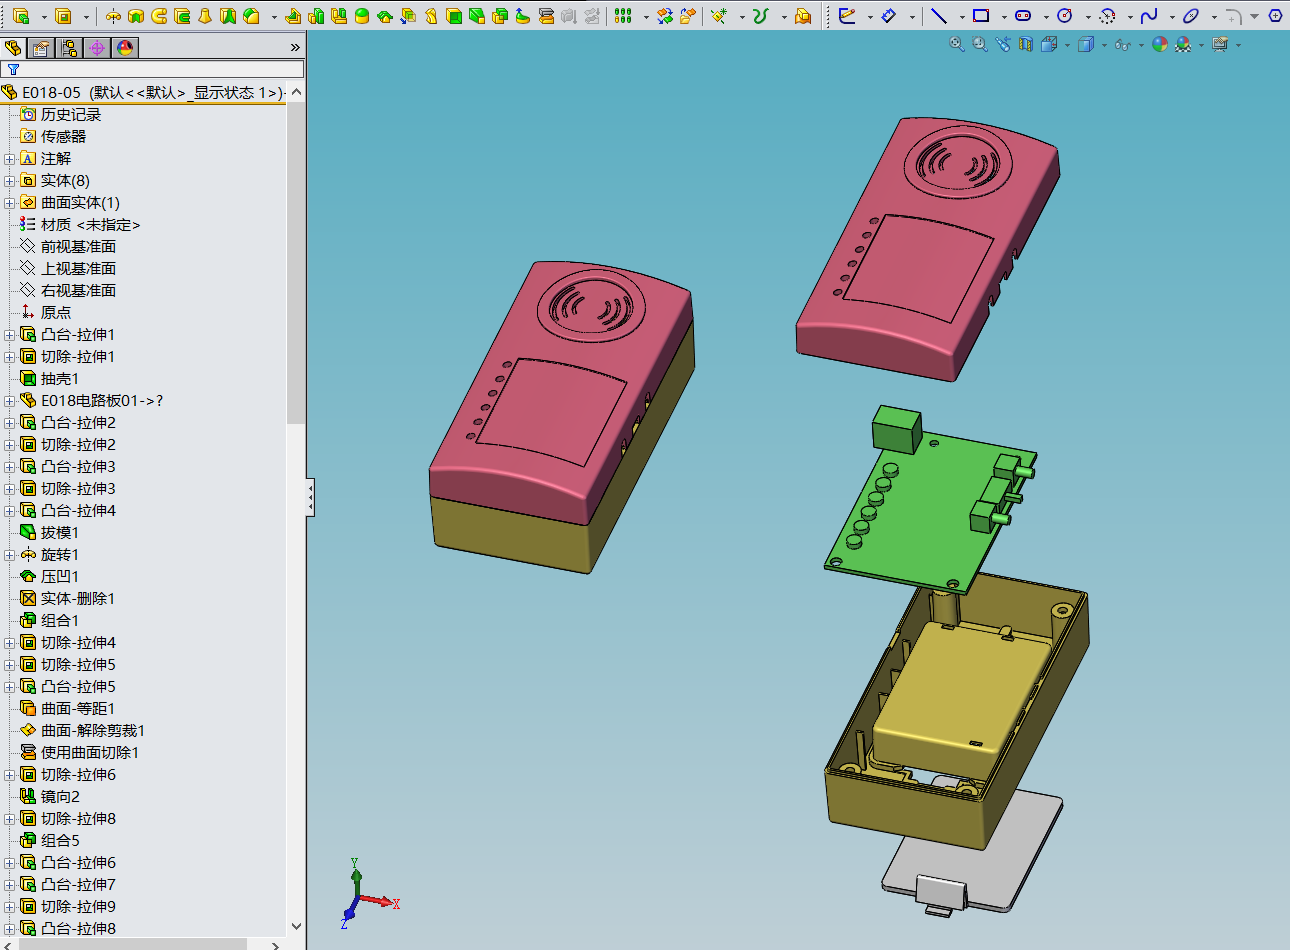The height and width of the screenshot is (950, 1290).
Task: Click the View Settings monitor icon
Action: pos(1220,44)
